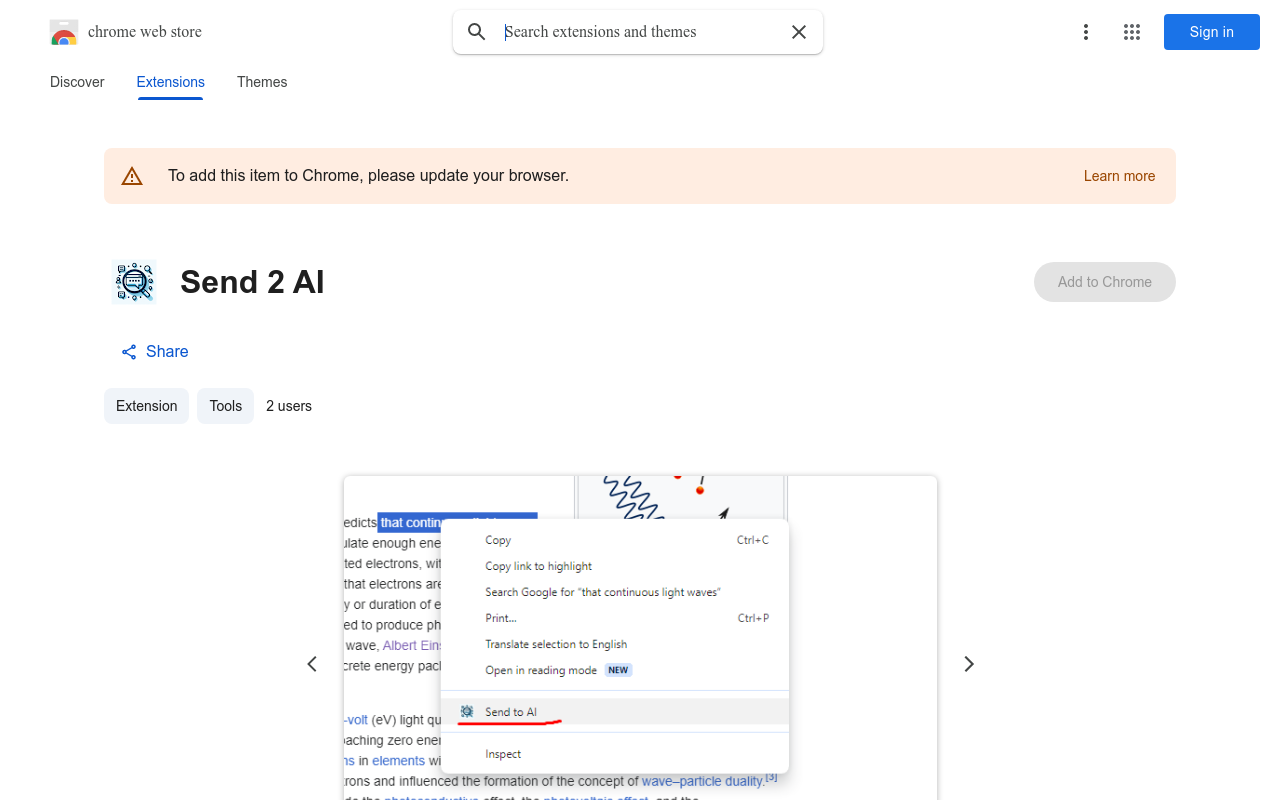
Task: Select the Extensions tab
Action: [171, 82]
